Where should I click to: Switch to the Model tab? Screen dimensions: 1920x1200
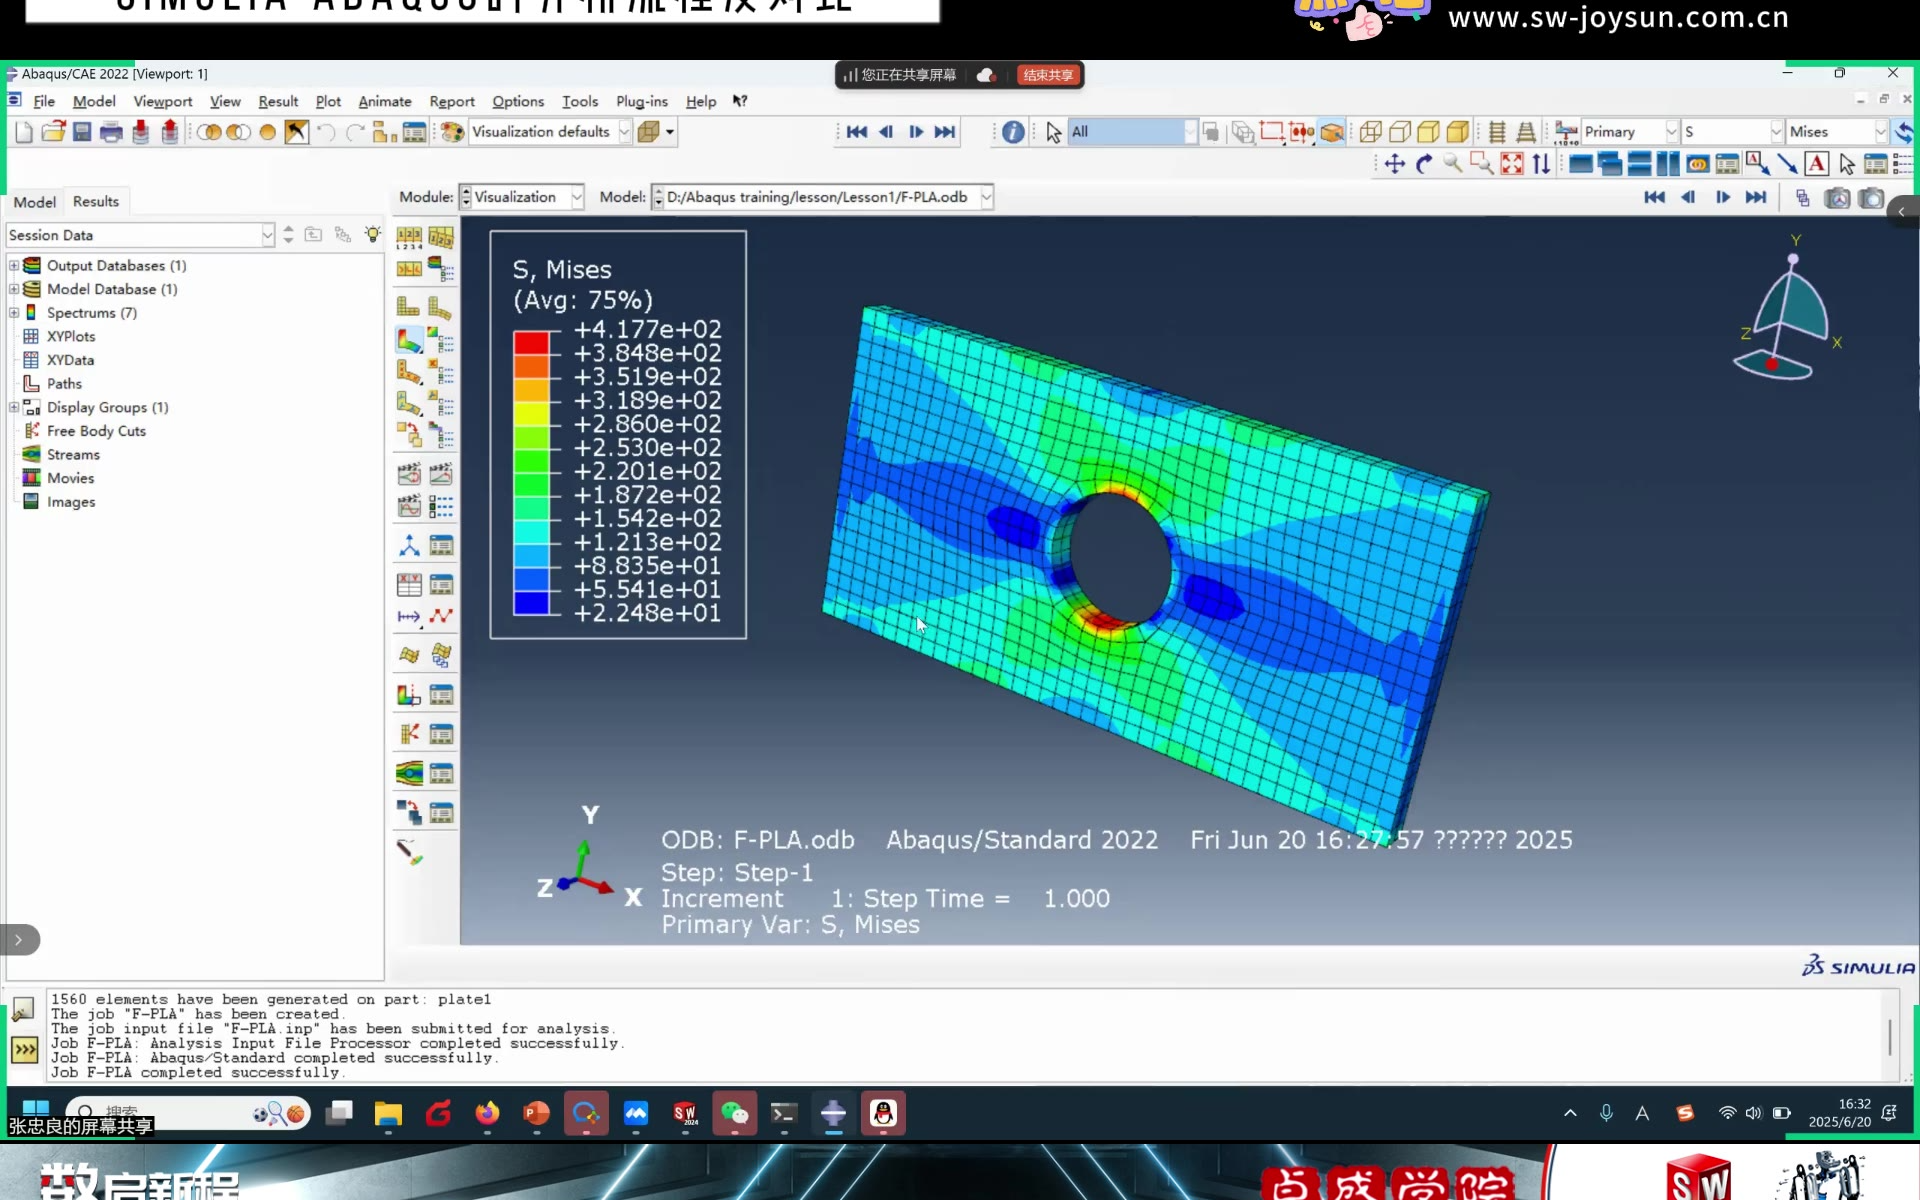[34, 202]
